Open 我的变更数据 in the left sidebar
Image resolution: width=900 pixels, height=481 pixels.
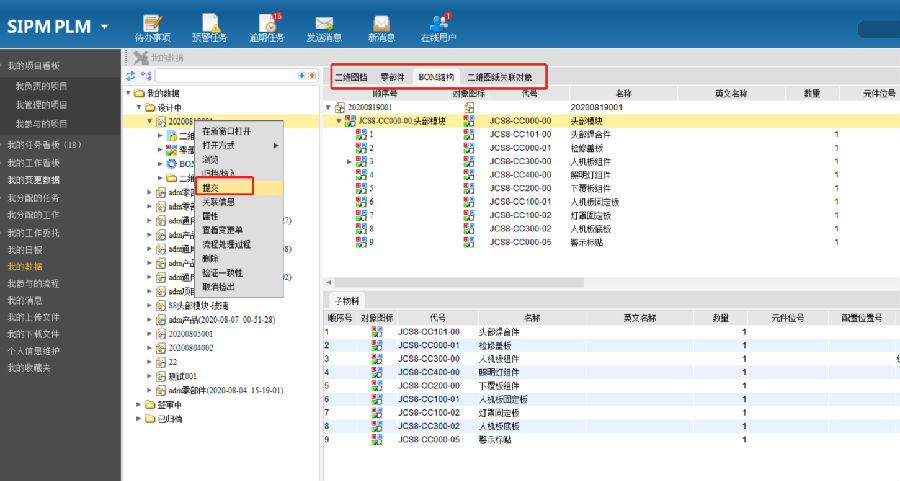[x=34, y=180]
